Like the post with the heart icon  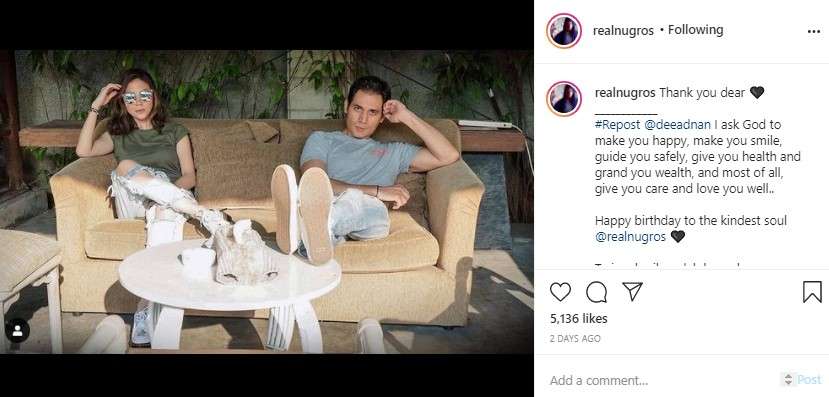(560, 292)
